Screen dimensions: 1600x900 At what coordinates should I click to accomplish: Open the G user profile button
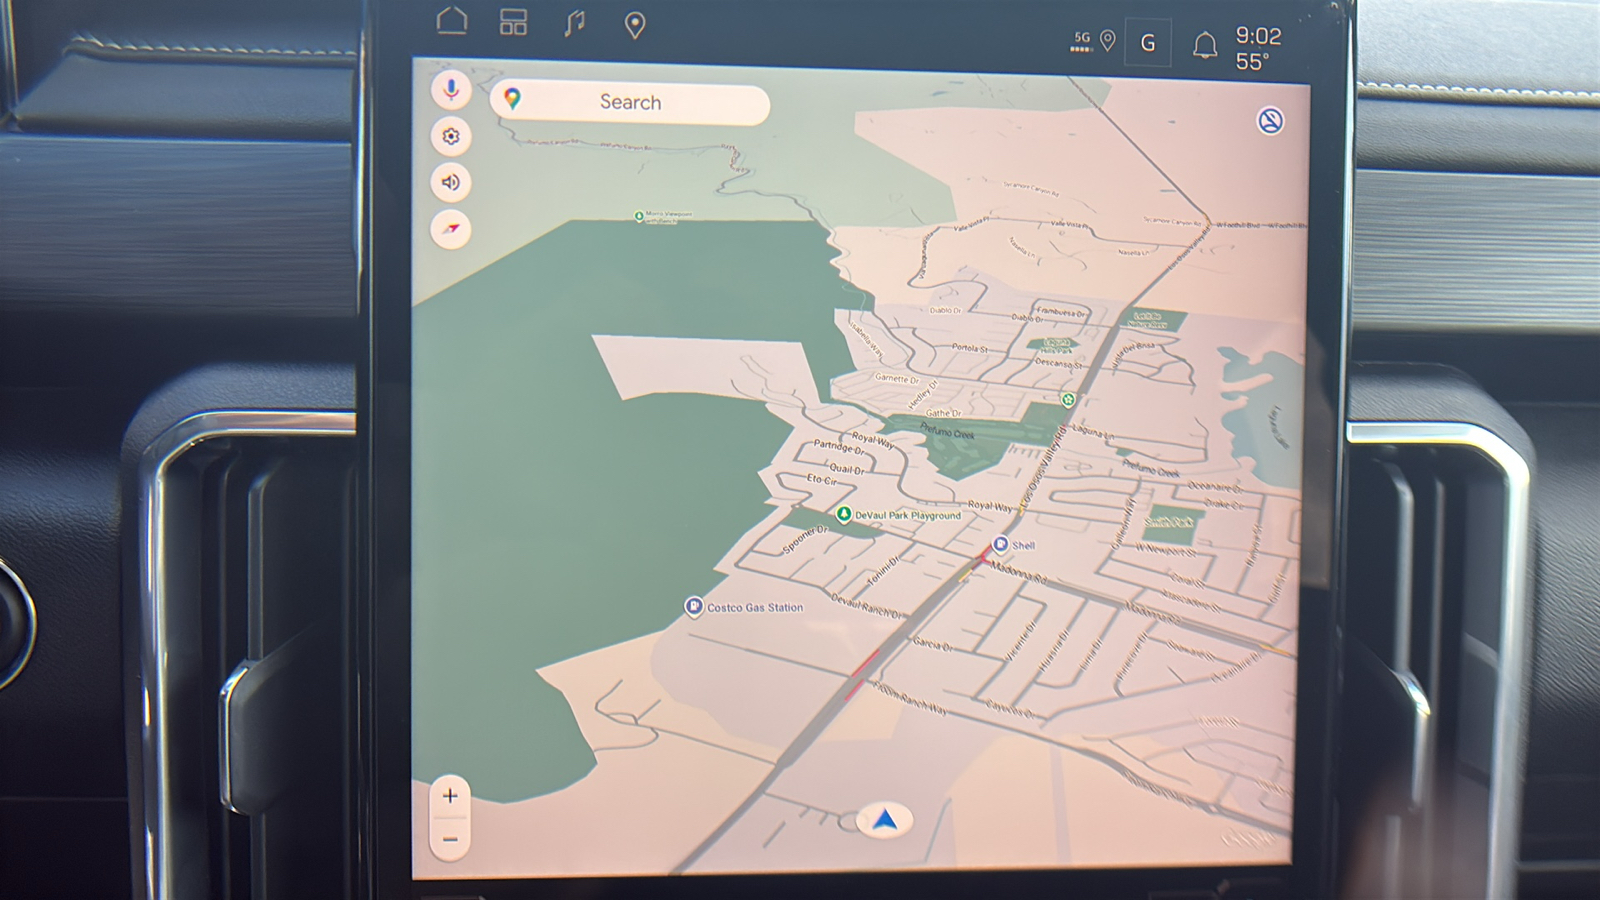(x=1147, y=43)
